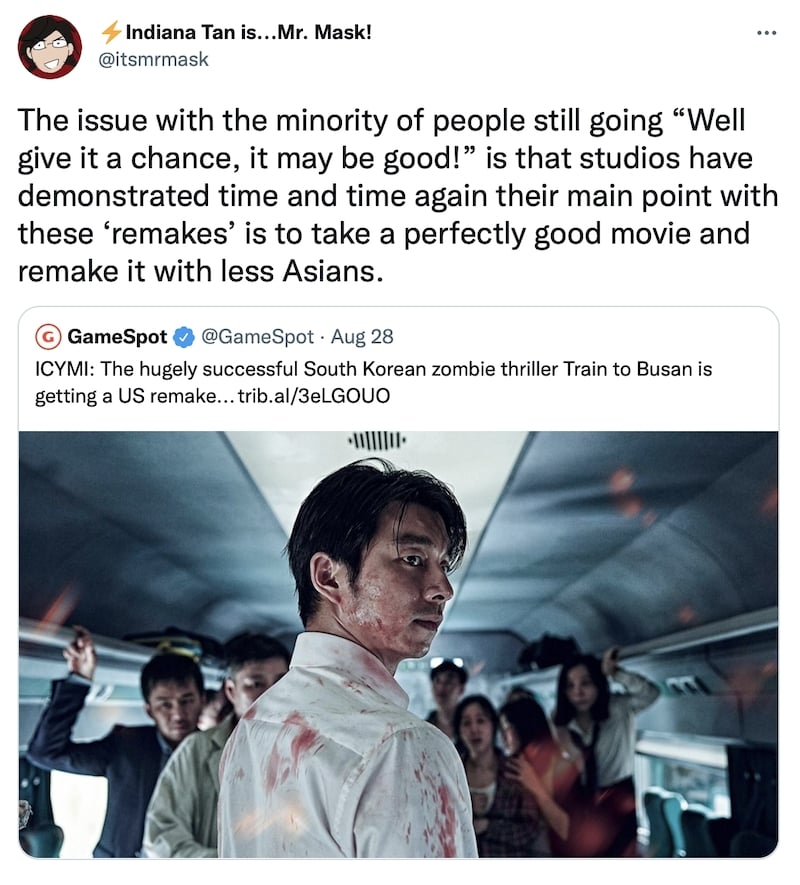Click the ceiling speaker grille in the image

(x=377, y=440)
